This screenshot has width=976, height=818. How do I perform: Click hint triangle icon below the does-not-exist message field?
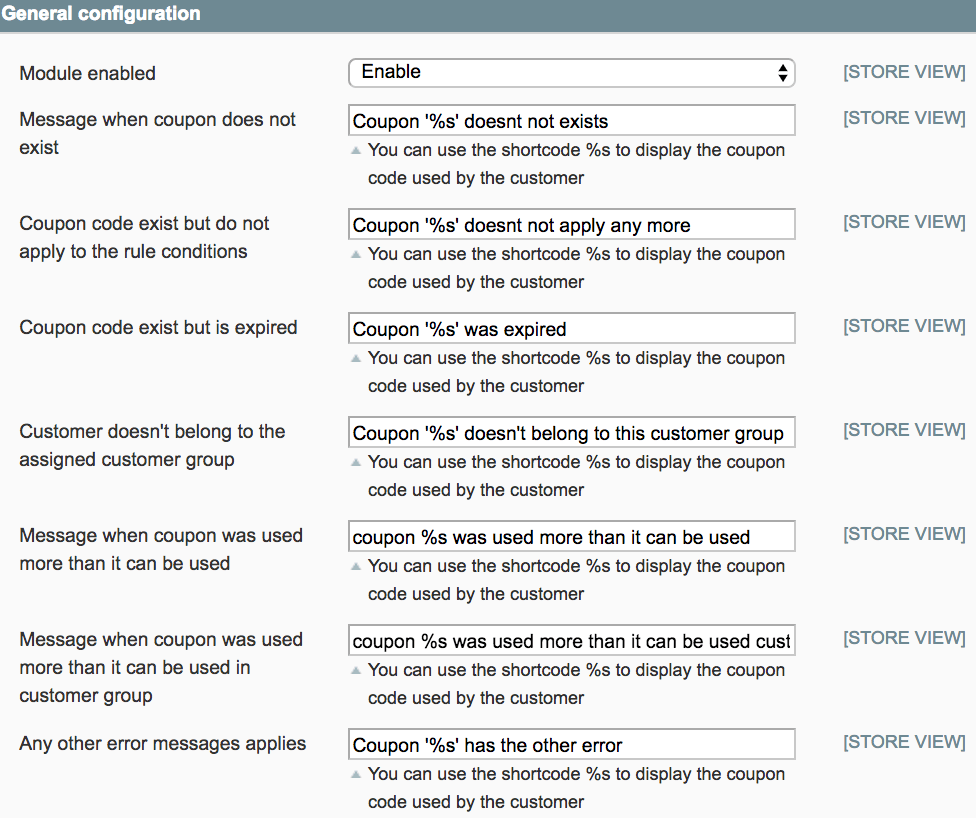355,151
